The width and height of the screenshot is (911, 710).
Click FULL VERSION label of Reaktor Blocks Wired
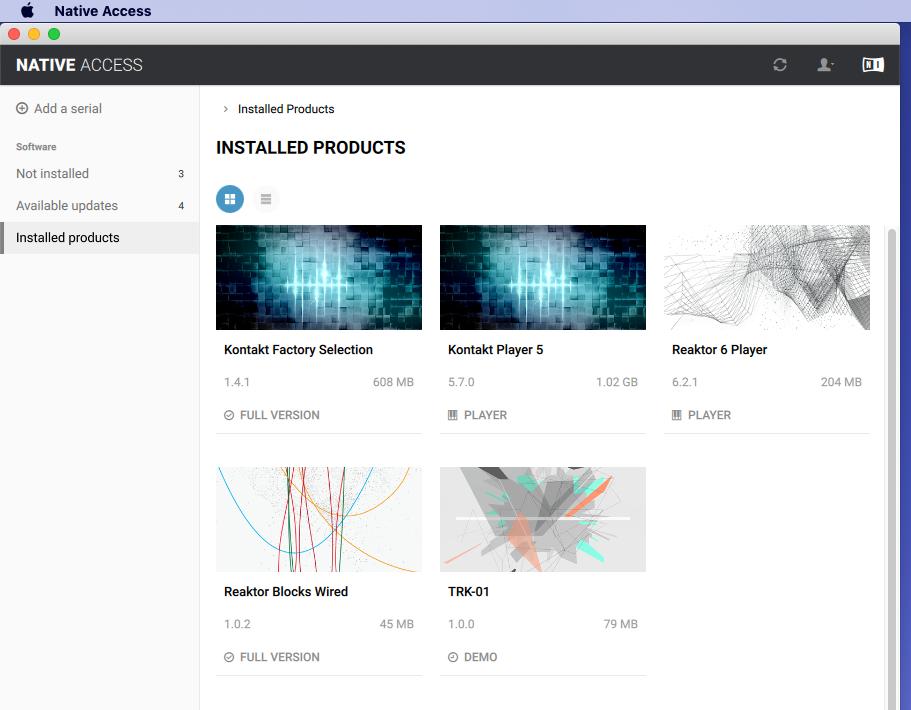coord(279,657)
